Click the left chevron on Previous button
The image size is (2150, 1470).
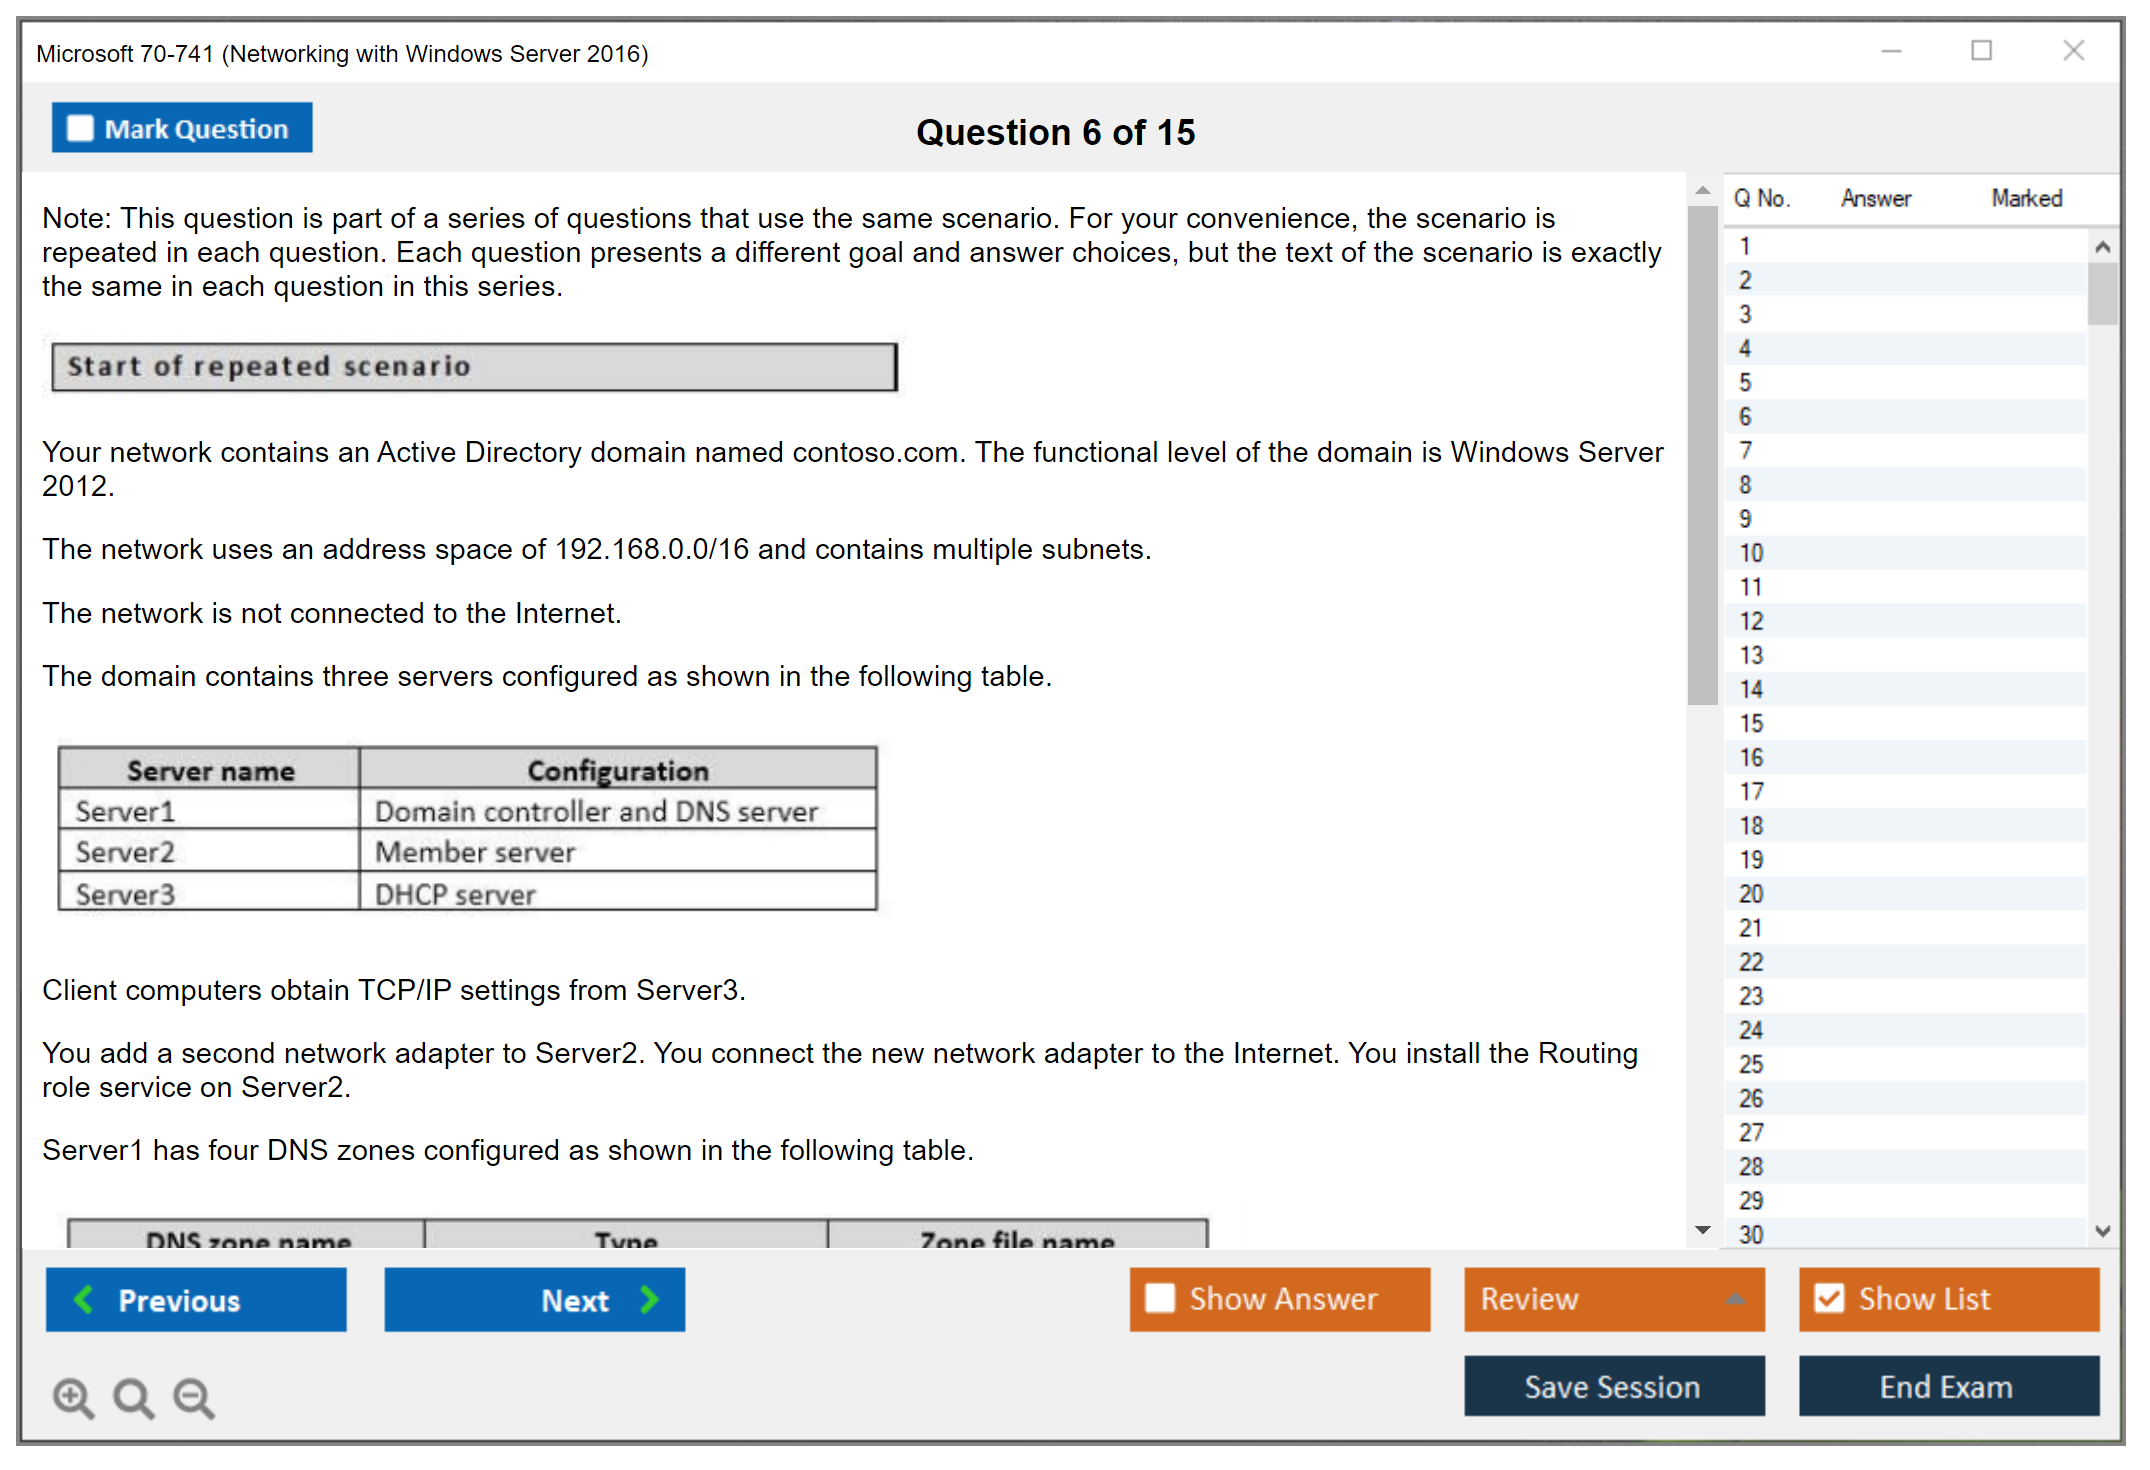[84, 1299]
